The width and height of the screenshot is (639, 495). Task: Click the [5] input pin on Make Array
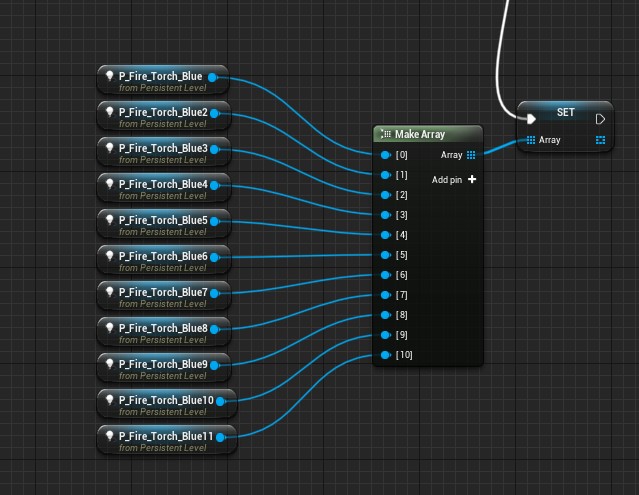[386, 255]
